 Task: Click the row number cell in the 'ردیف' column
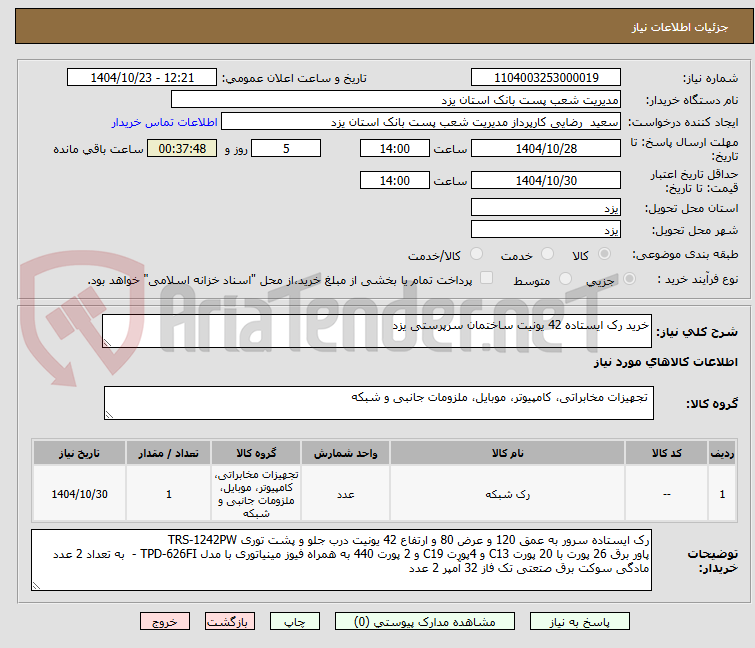722,494
